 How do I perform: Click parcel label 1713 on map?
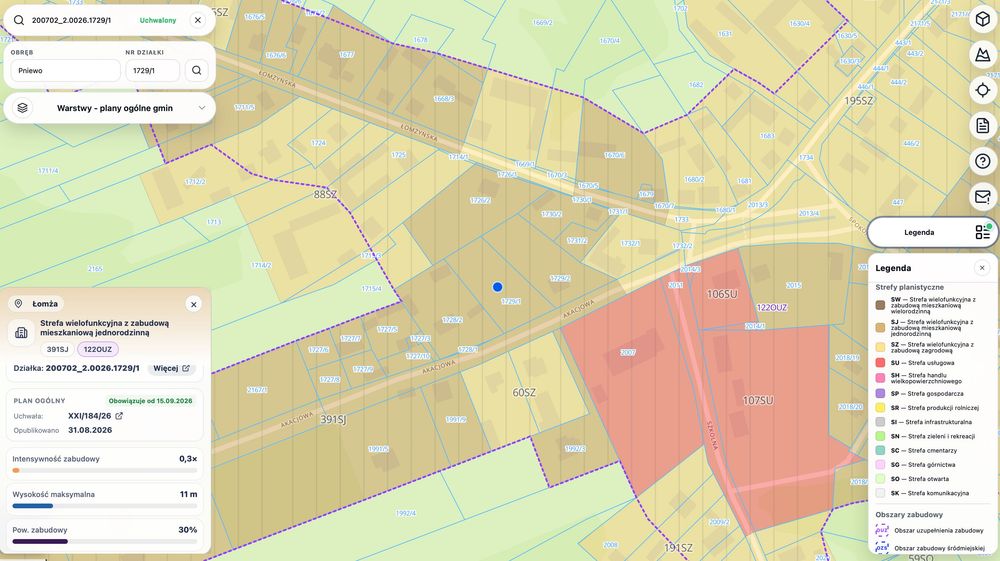click(x=214, y=222)
